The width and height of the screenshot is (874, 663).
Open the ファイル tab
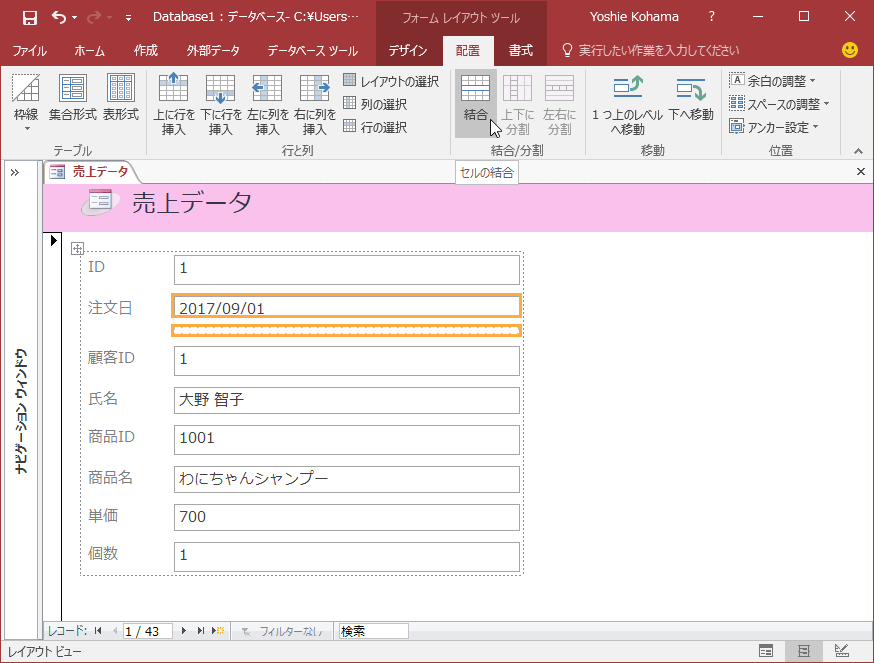[30, 51]
